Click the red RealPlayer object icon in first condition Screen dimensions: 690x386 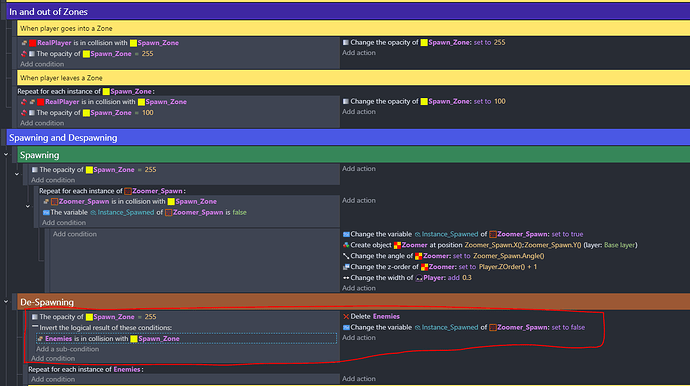tap(33, 43)
